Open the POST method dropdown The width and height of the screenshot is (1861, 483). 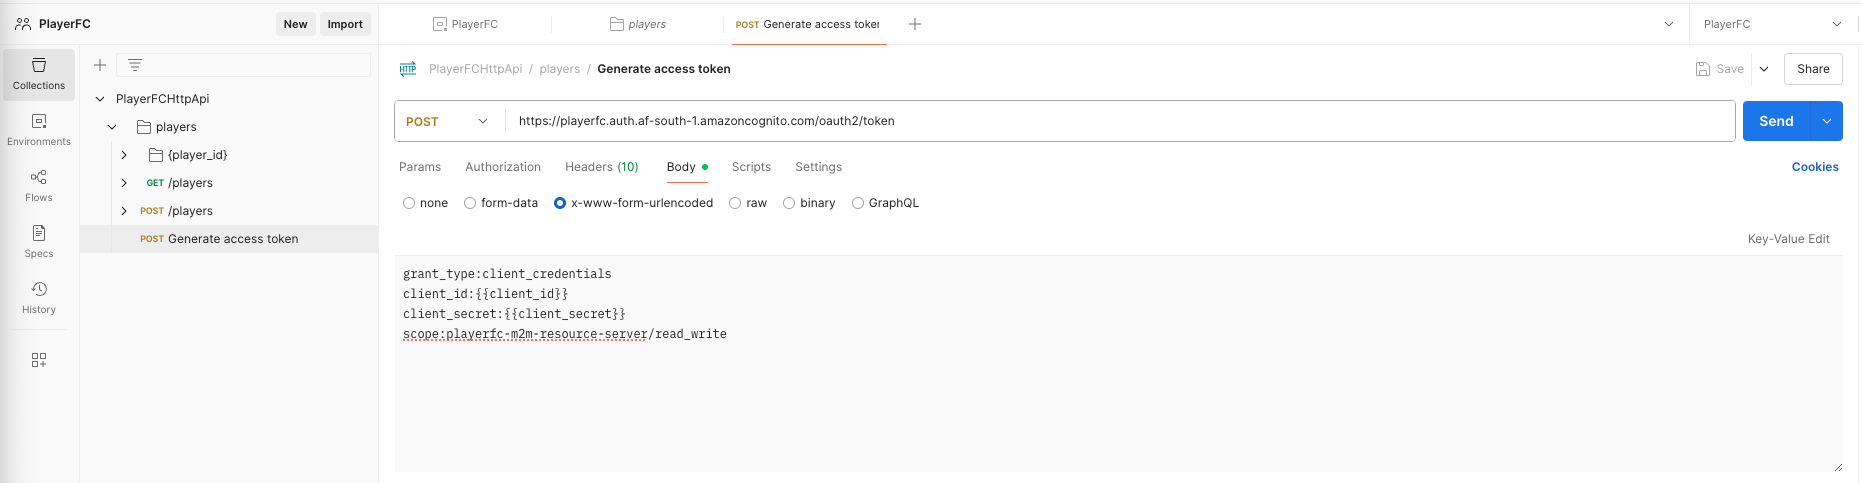tap(449, 121)
